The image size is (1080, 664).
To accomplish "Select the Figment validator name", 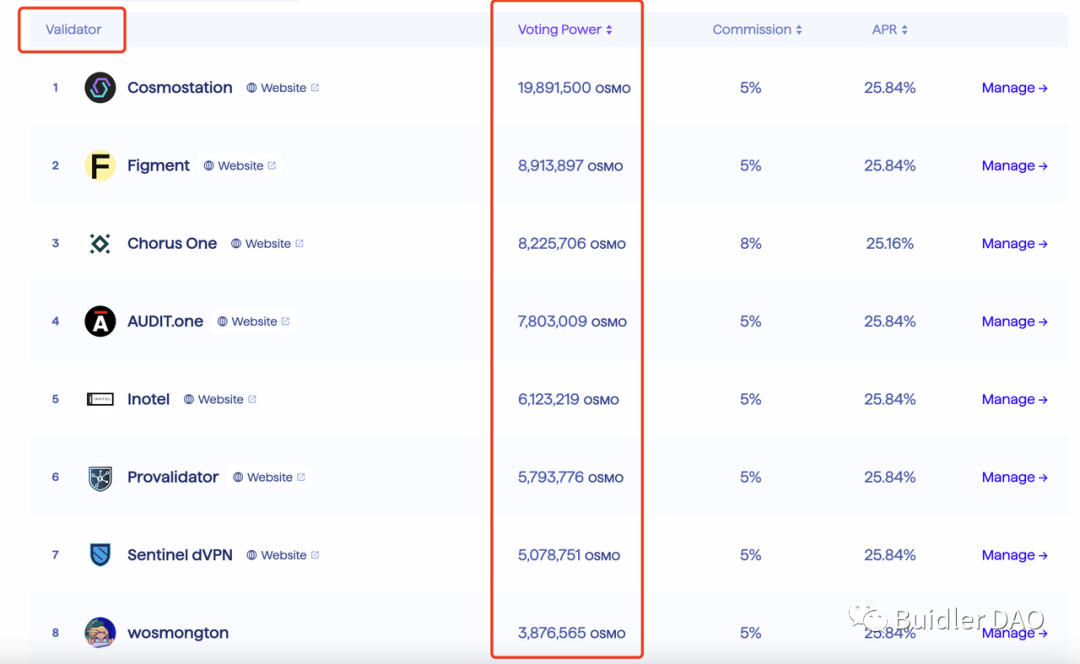I will coord(158,165).
